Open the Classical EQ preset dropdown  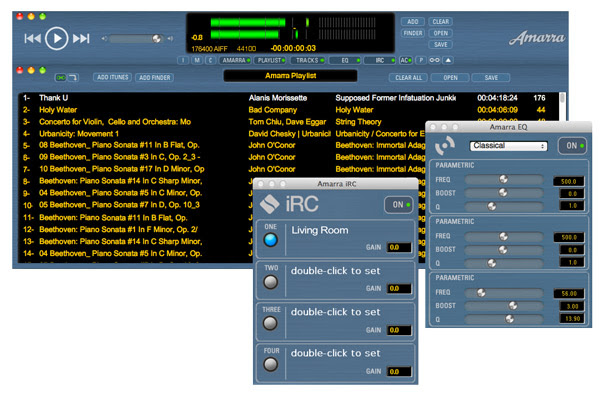tap(508, 146)
